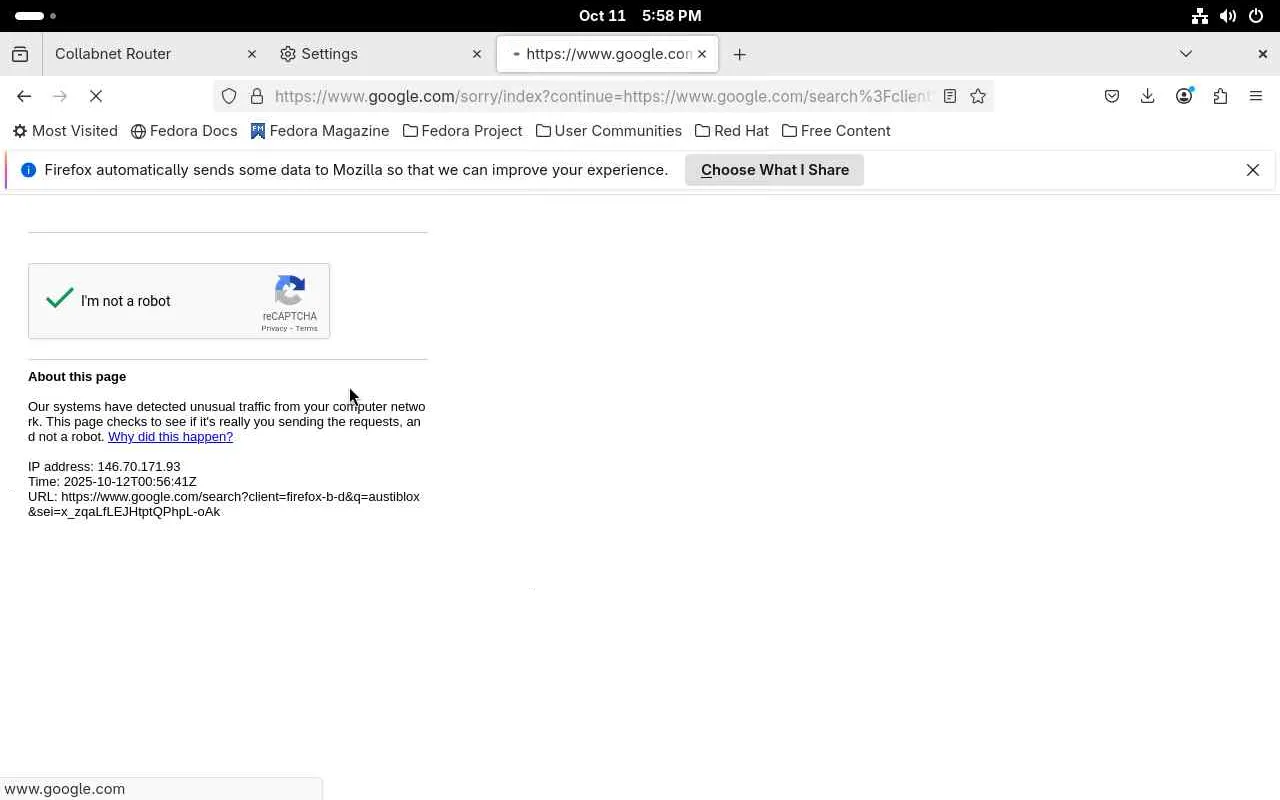Toggle the I'm not a robot checkbox
This screenshot has height=800, width=1280.
click(x=60, y=299)
